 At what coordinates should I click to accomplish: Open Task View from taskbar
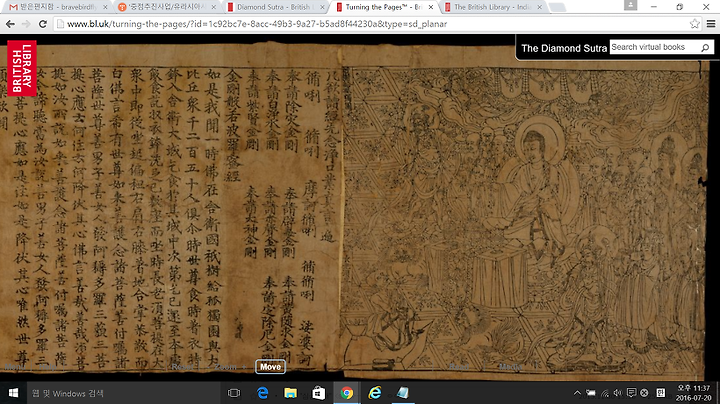(234, 393)
